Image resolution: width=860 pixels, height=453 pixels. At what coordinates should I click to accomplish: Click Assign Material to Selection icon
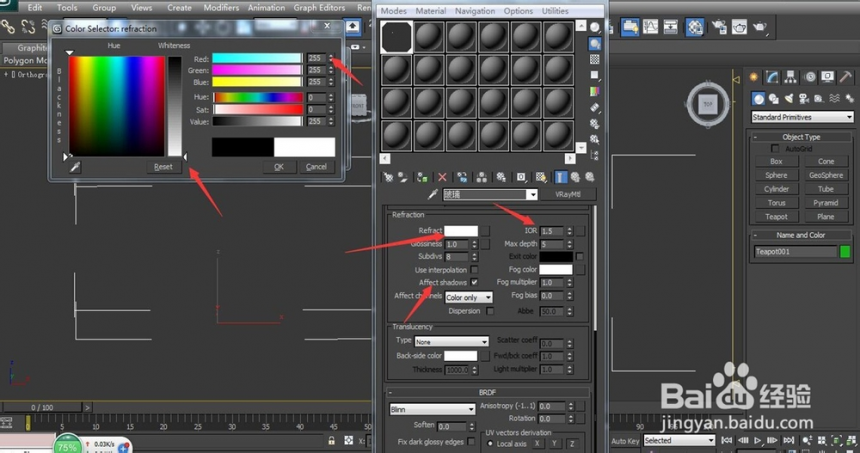coord(422,177)
